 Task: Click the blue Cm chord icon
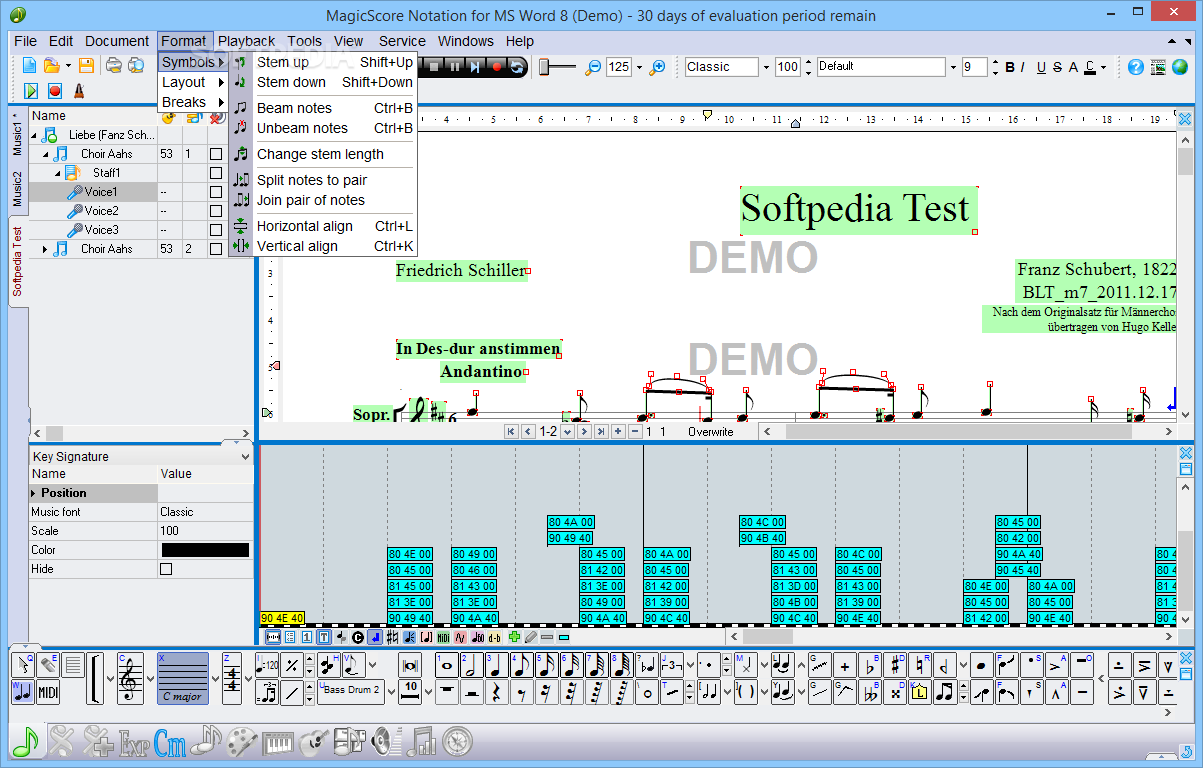point(170,742)
